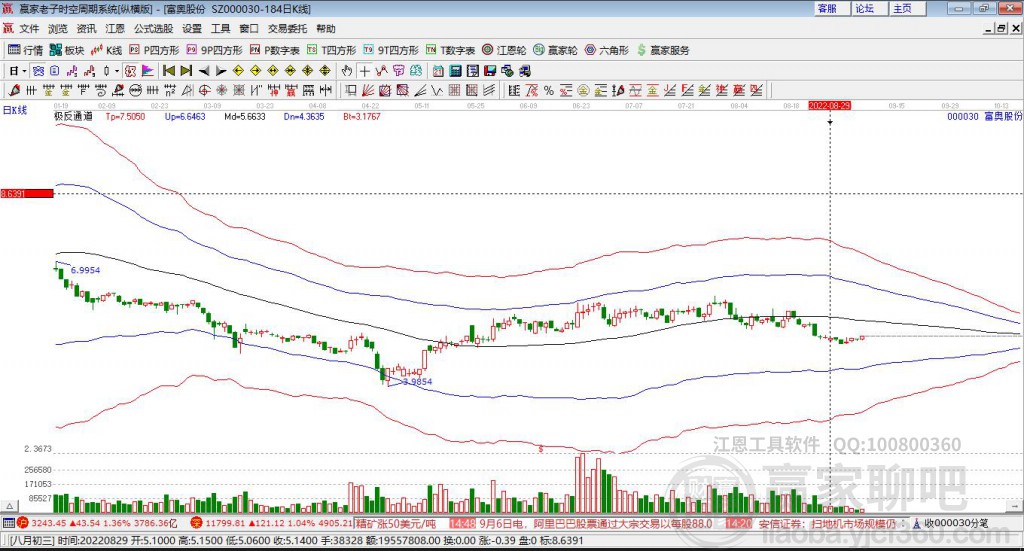Viewport: 1024px width, 551px height.
Task: Open the 帮助 menu
Action: tap(325, 29)
